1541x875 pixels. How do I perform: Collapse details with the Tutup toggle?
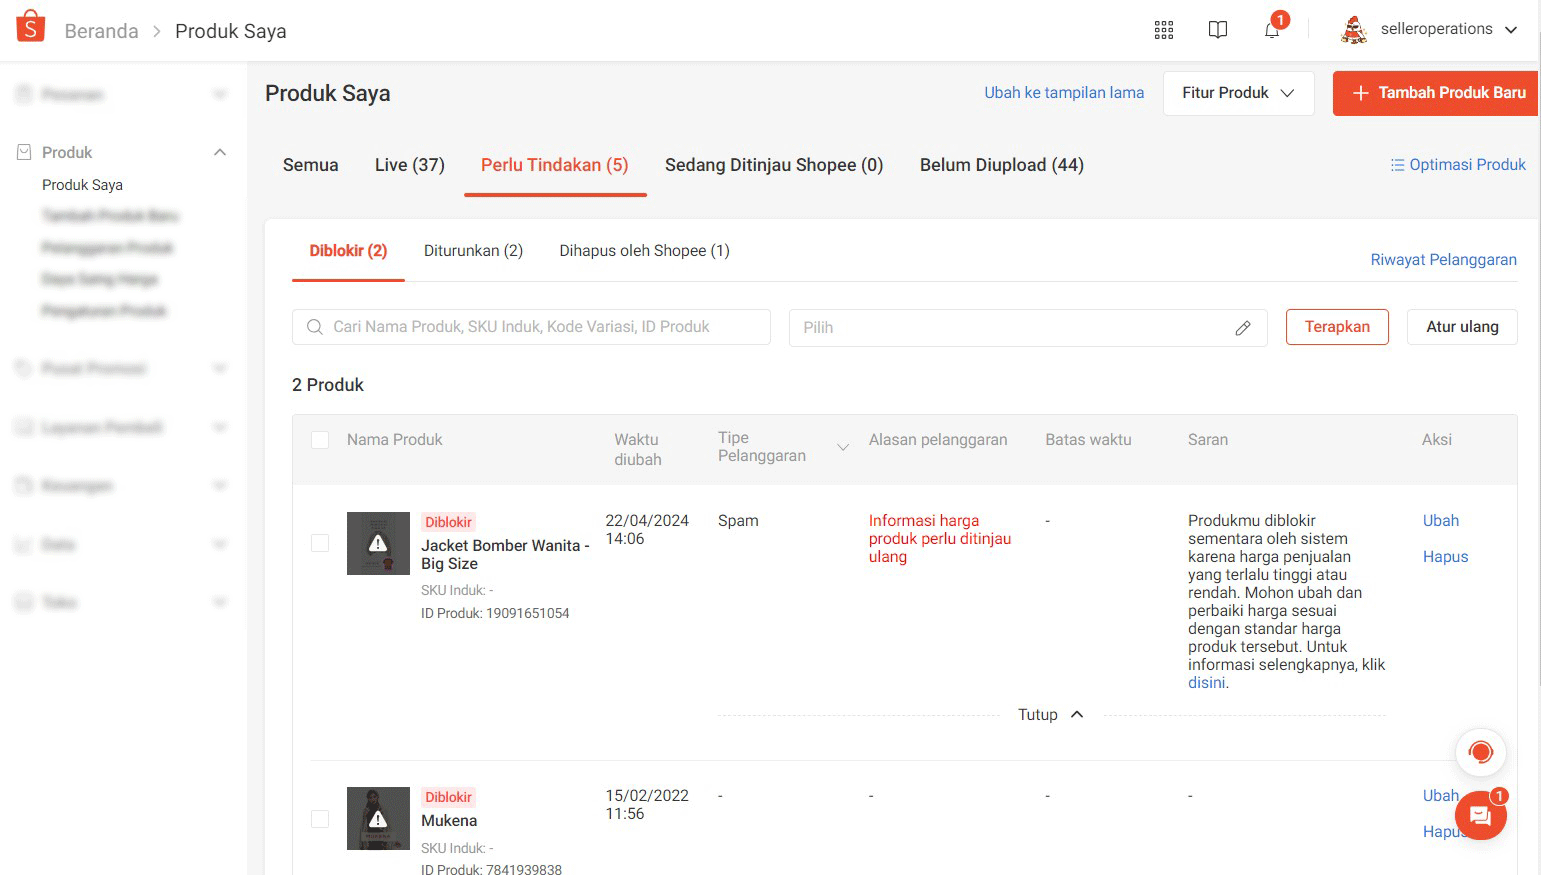(1050, 715)
